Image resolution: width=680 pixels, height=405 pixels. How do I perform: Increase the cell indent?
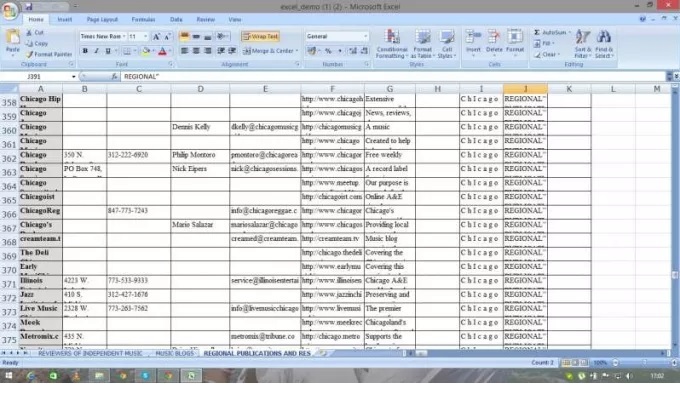coord(232,51)
